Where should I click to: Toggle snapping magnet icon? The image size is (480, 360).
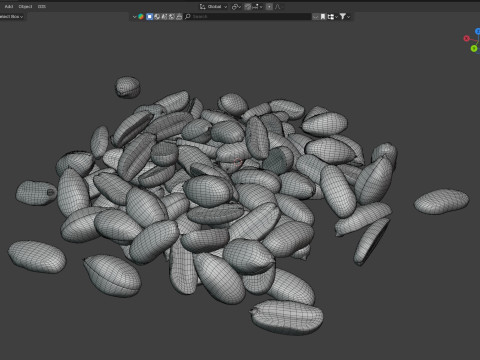[x=248, y=7]
